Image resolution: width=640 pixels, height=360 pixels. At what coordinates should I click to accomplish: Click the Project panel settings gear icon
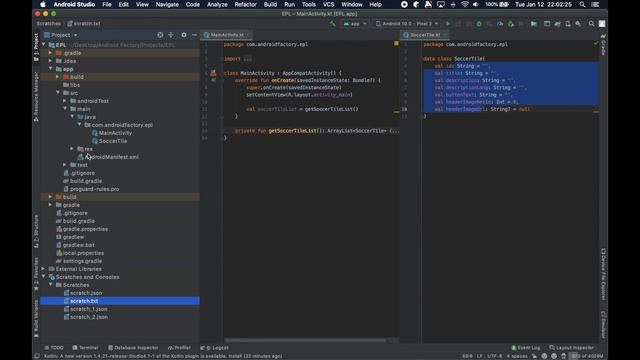(184, 35)
